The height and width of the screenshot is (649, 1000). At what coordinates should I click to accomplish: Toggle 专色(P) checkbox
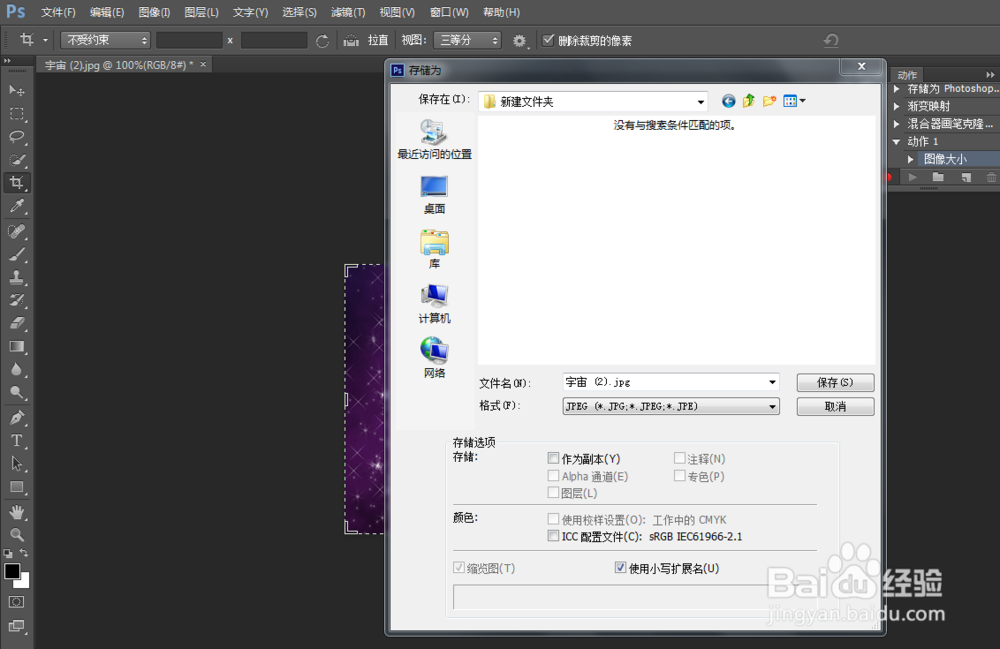click(680, 476)
